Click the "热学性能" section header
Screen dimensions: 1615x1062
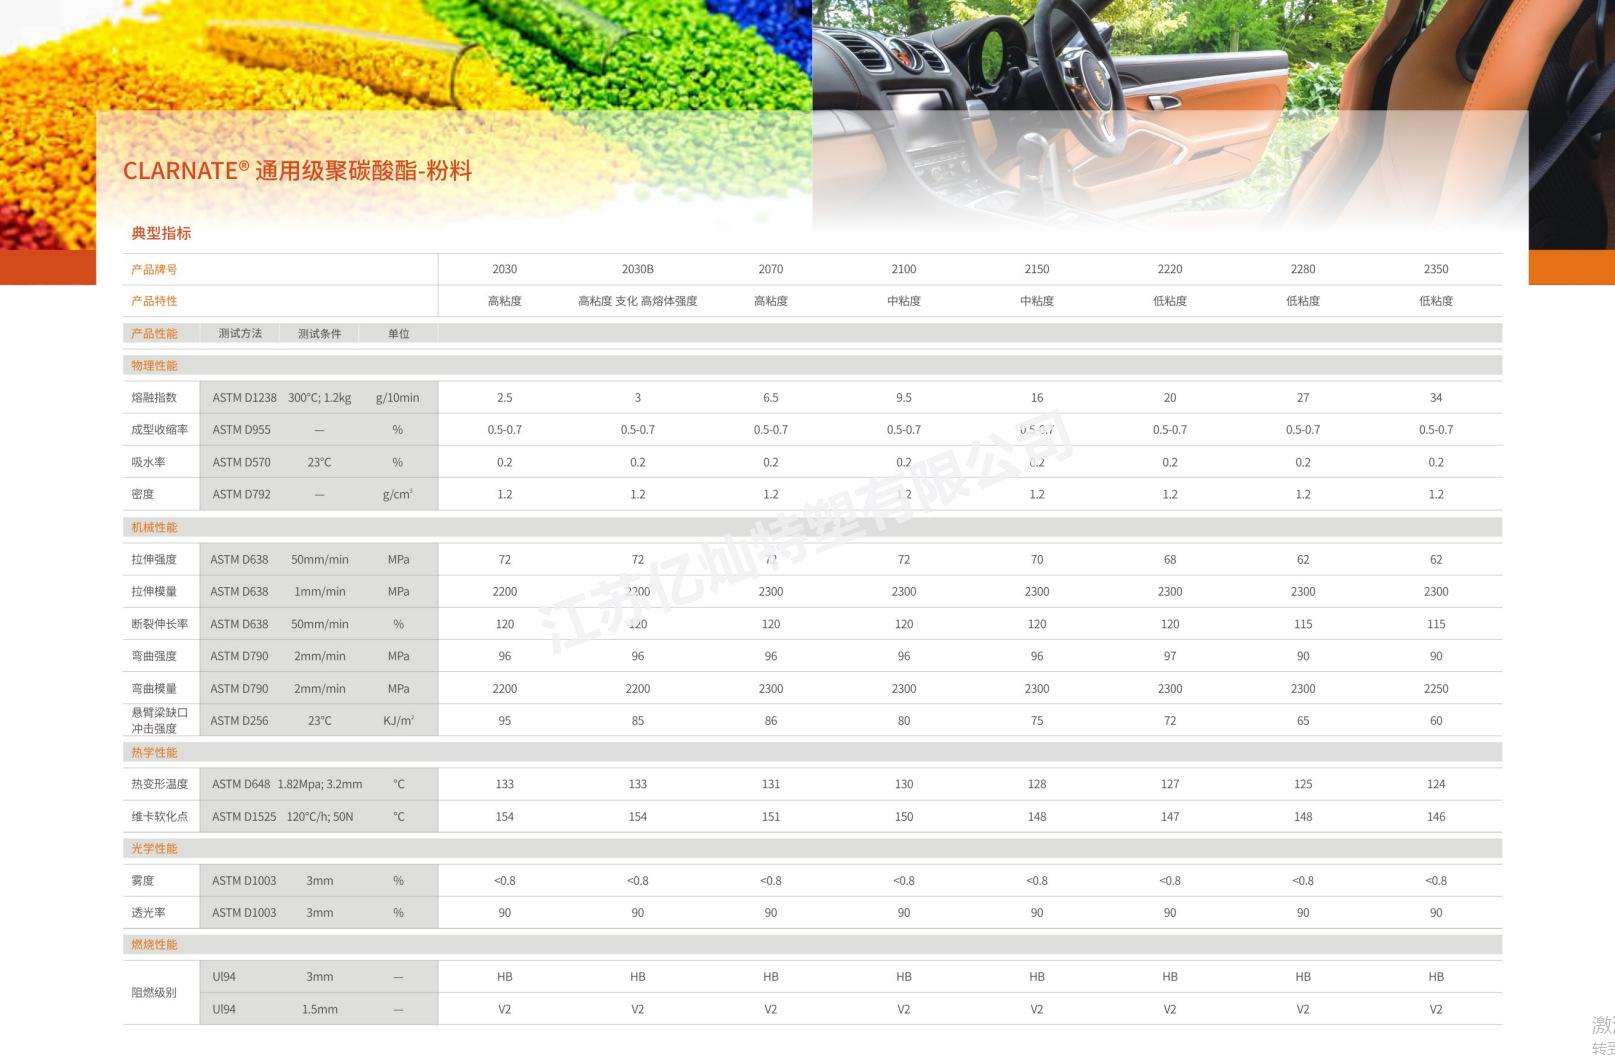click(x=154, y=752)
